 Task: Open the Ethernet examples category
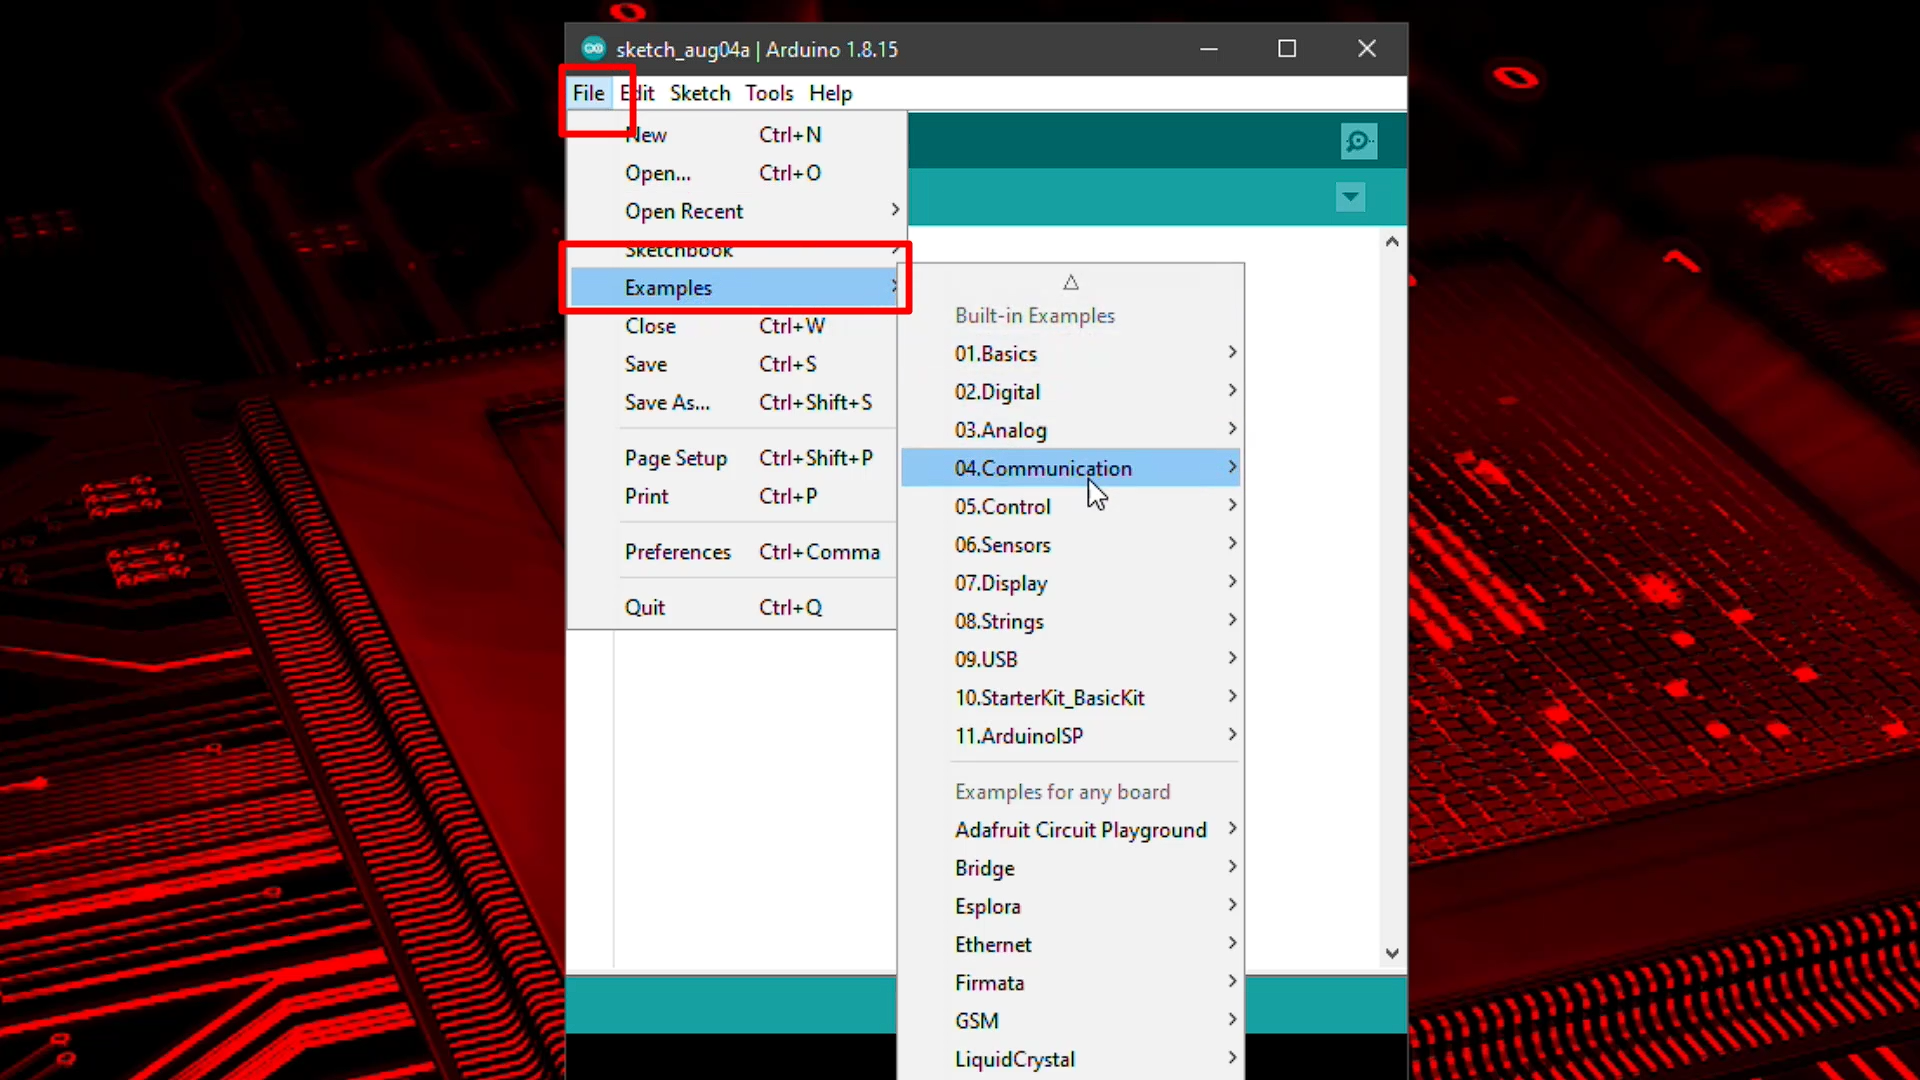point(993,944)
